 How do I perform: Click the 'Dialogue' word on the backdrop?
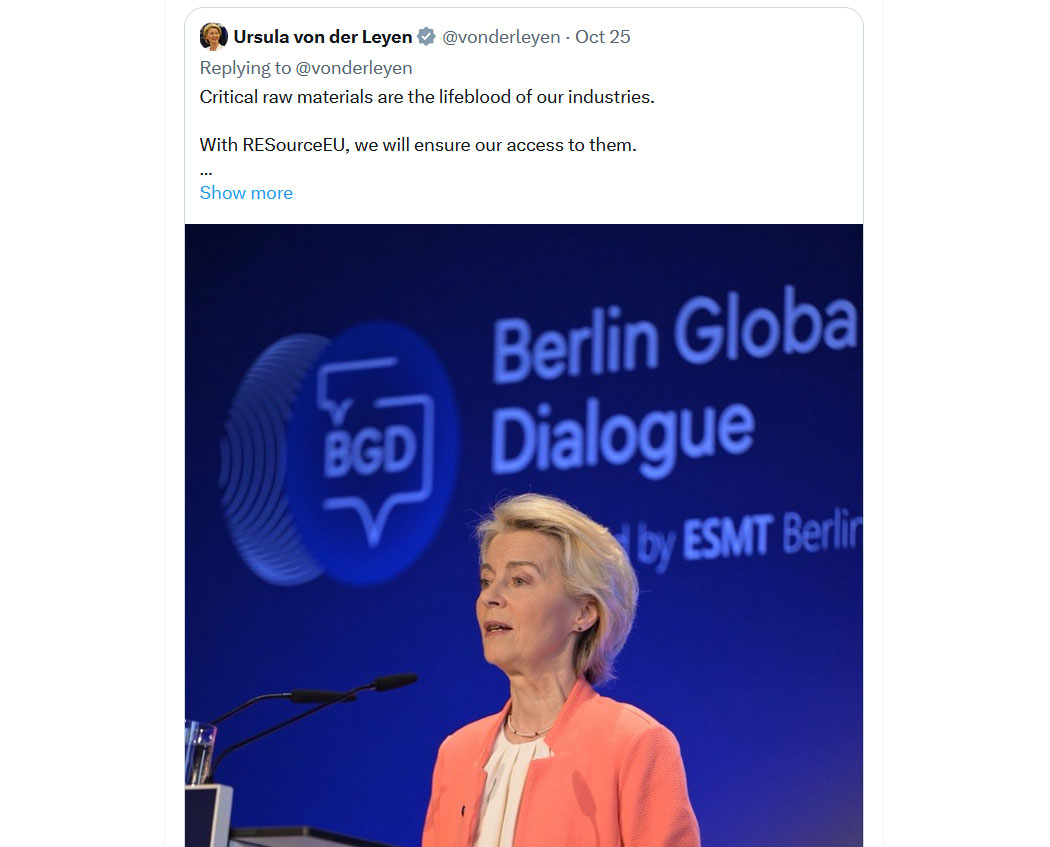(x=623, y=437)
